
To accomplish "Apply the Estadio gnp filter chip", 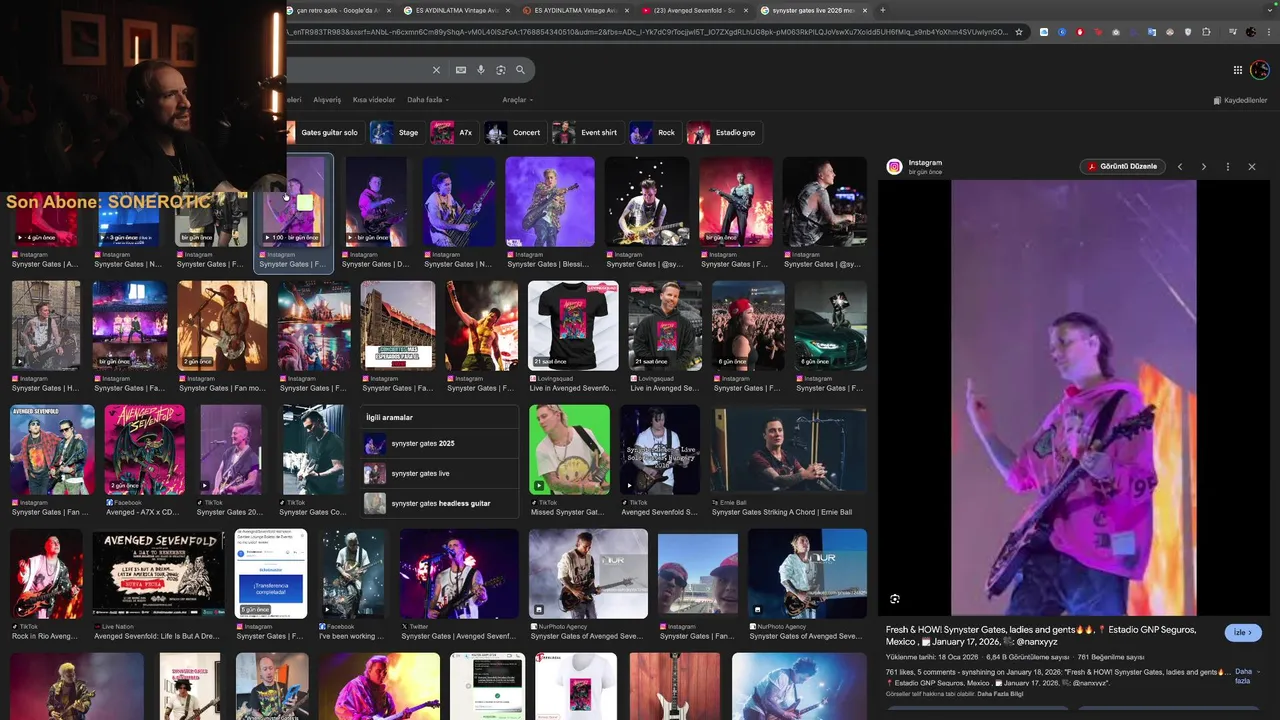I will (x=724, y=133).
